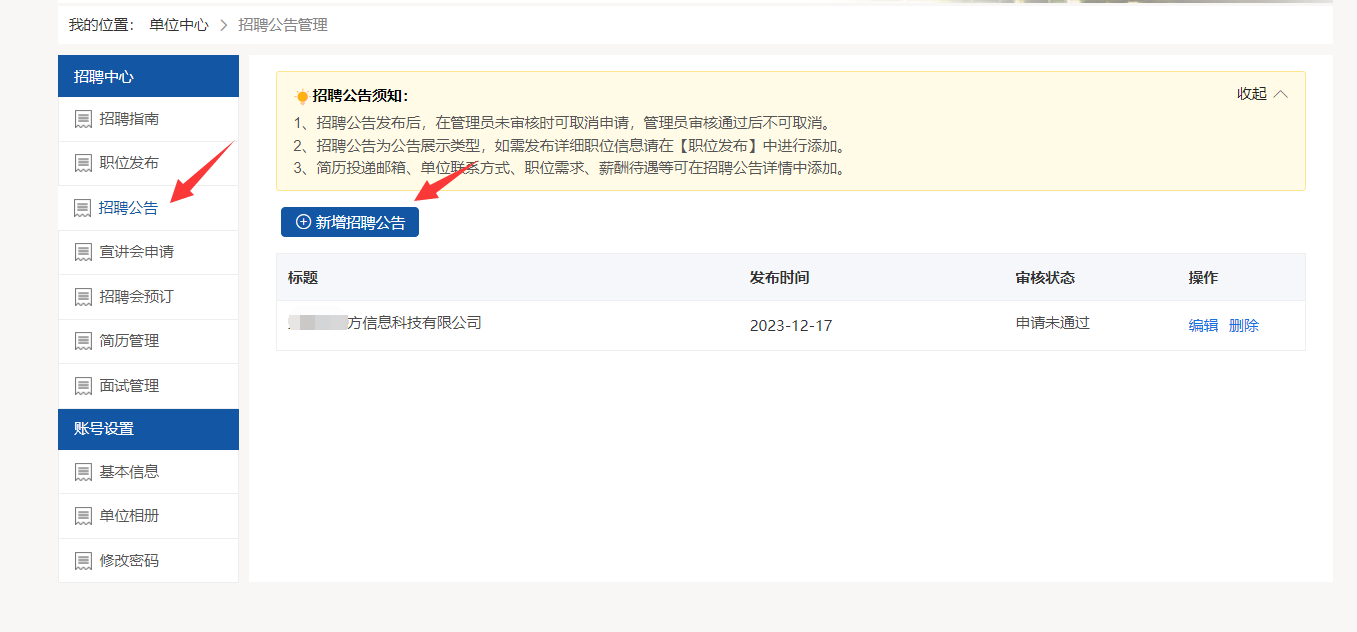The image size is (1357, 632).
Task: Click the 账号设置 section header
Action: coord(104,429)
